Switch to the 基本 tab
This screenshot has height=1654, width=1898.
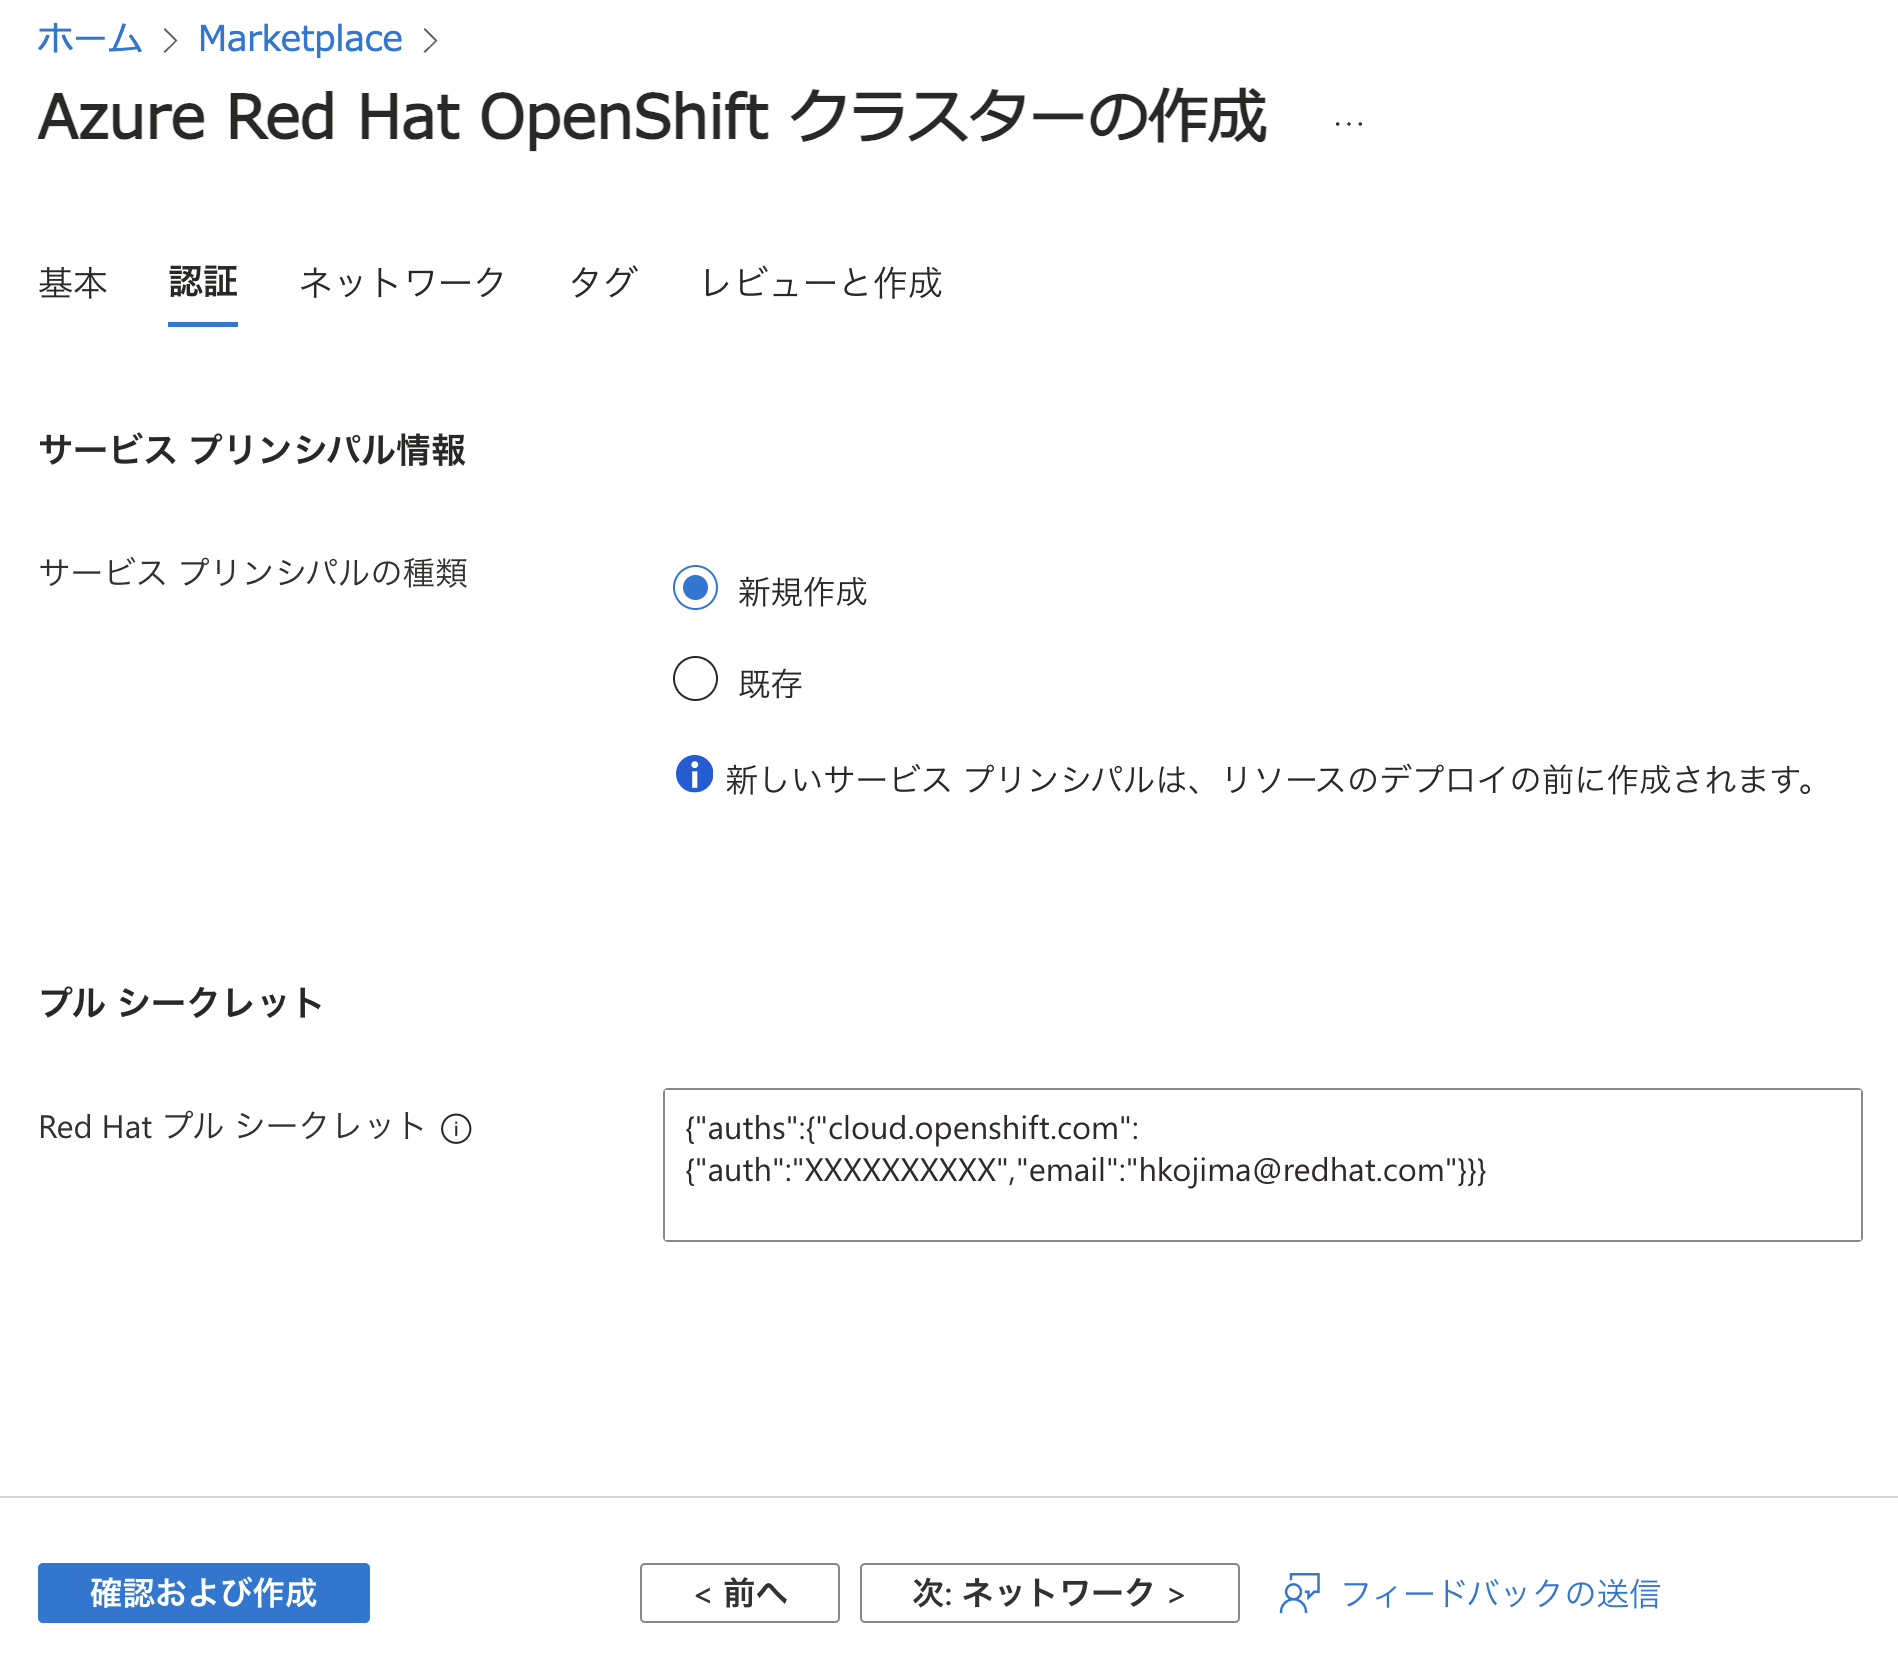coord(73,283)
